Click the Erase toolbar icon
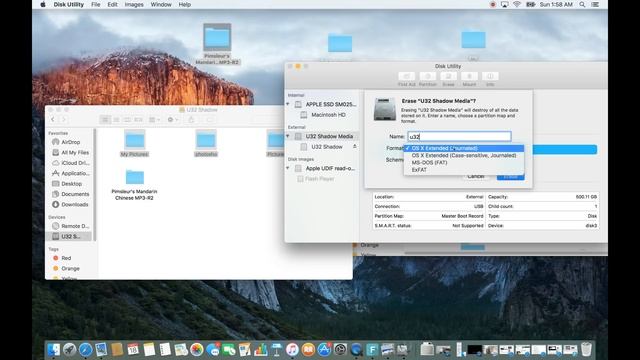Screen dimensions: 640x360 click(x=448, y=76)
